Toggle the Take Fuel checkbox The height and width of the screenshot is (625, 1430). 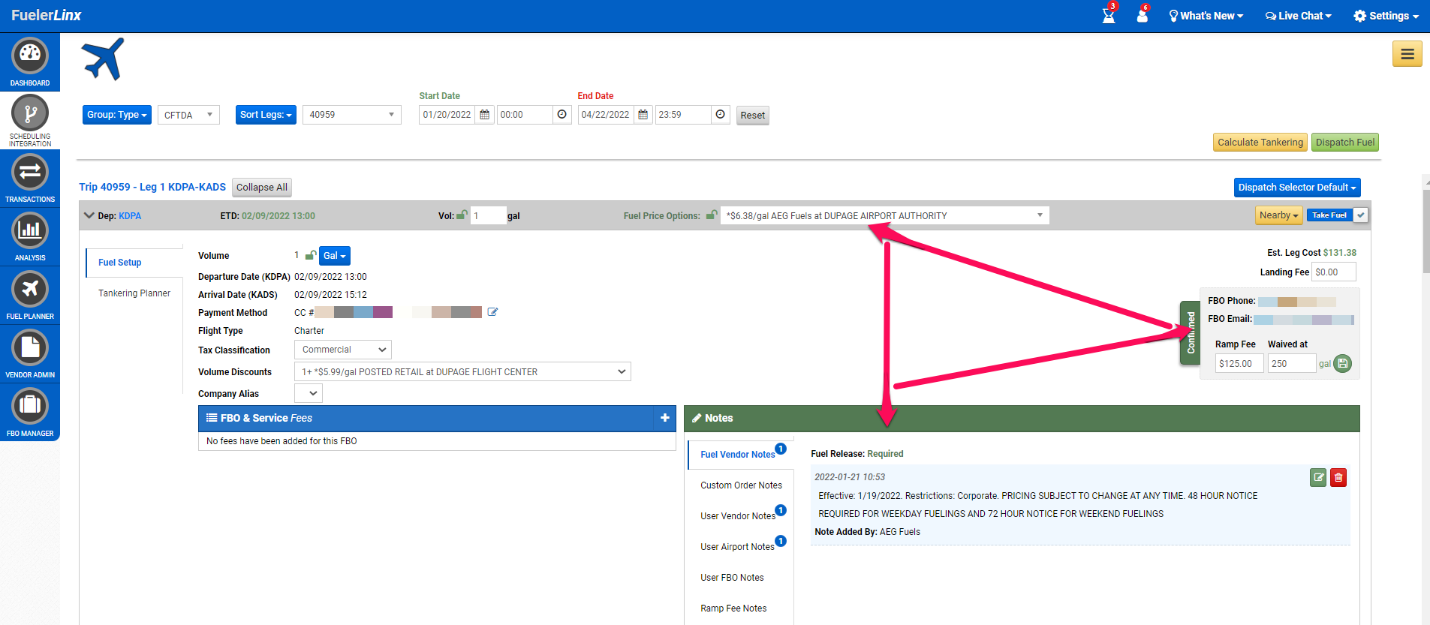pyautogui.click(x=1359, y=215)
